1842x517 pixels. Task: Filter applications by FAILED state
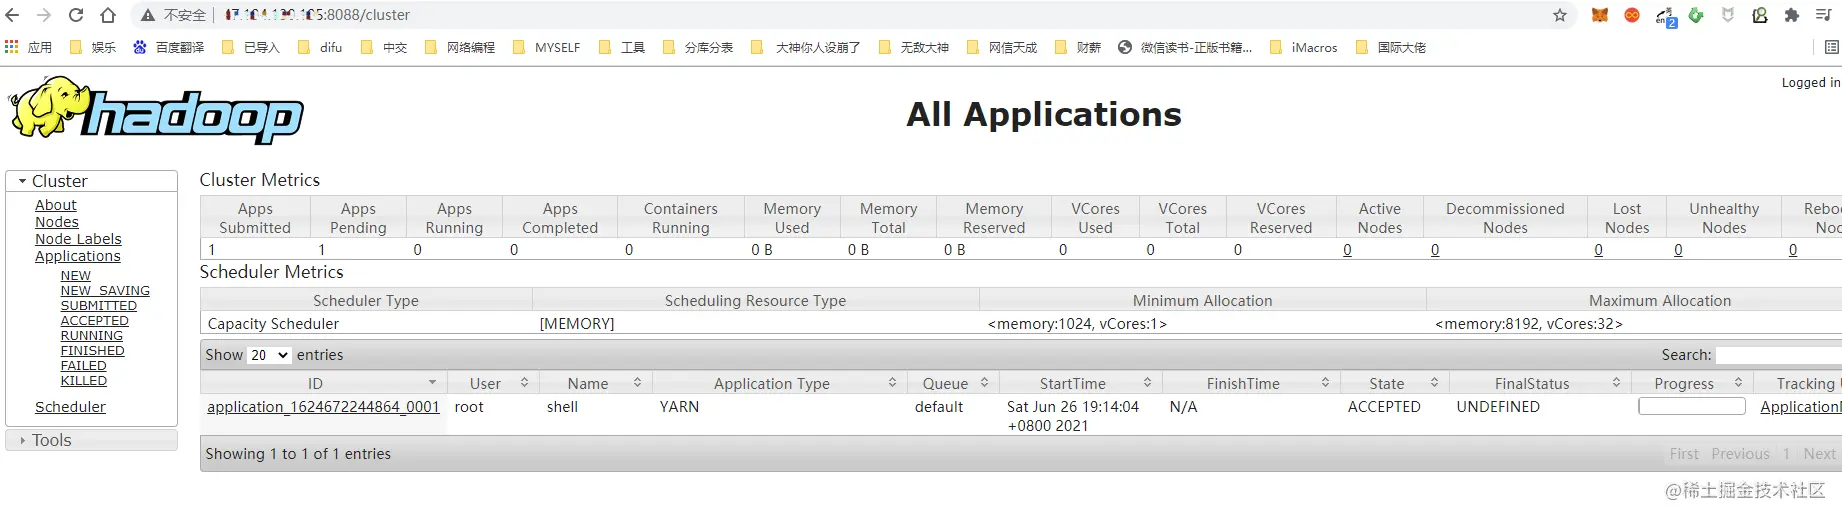pos(83,366)
